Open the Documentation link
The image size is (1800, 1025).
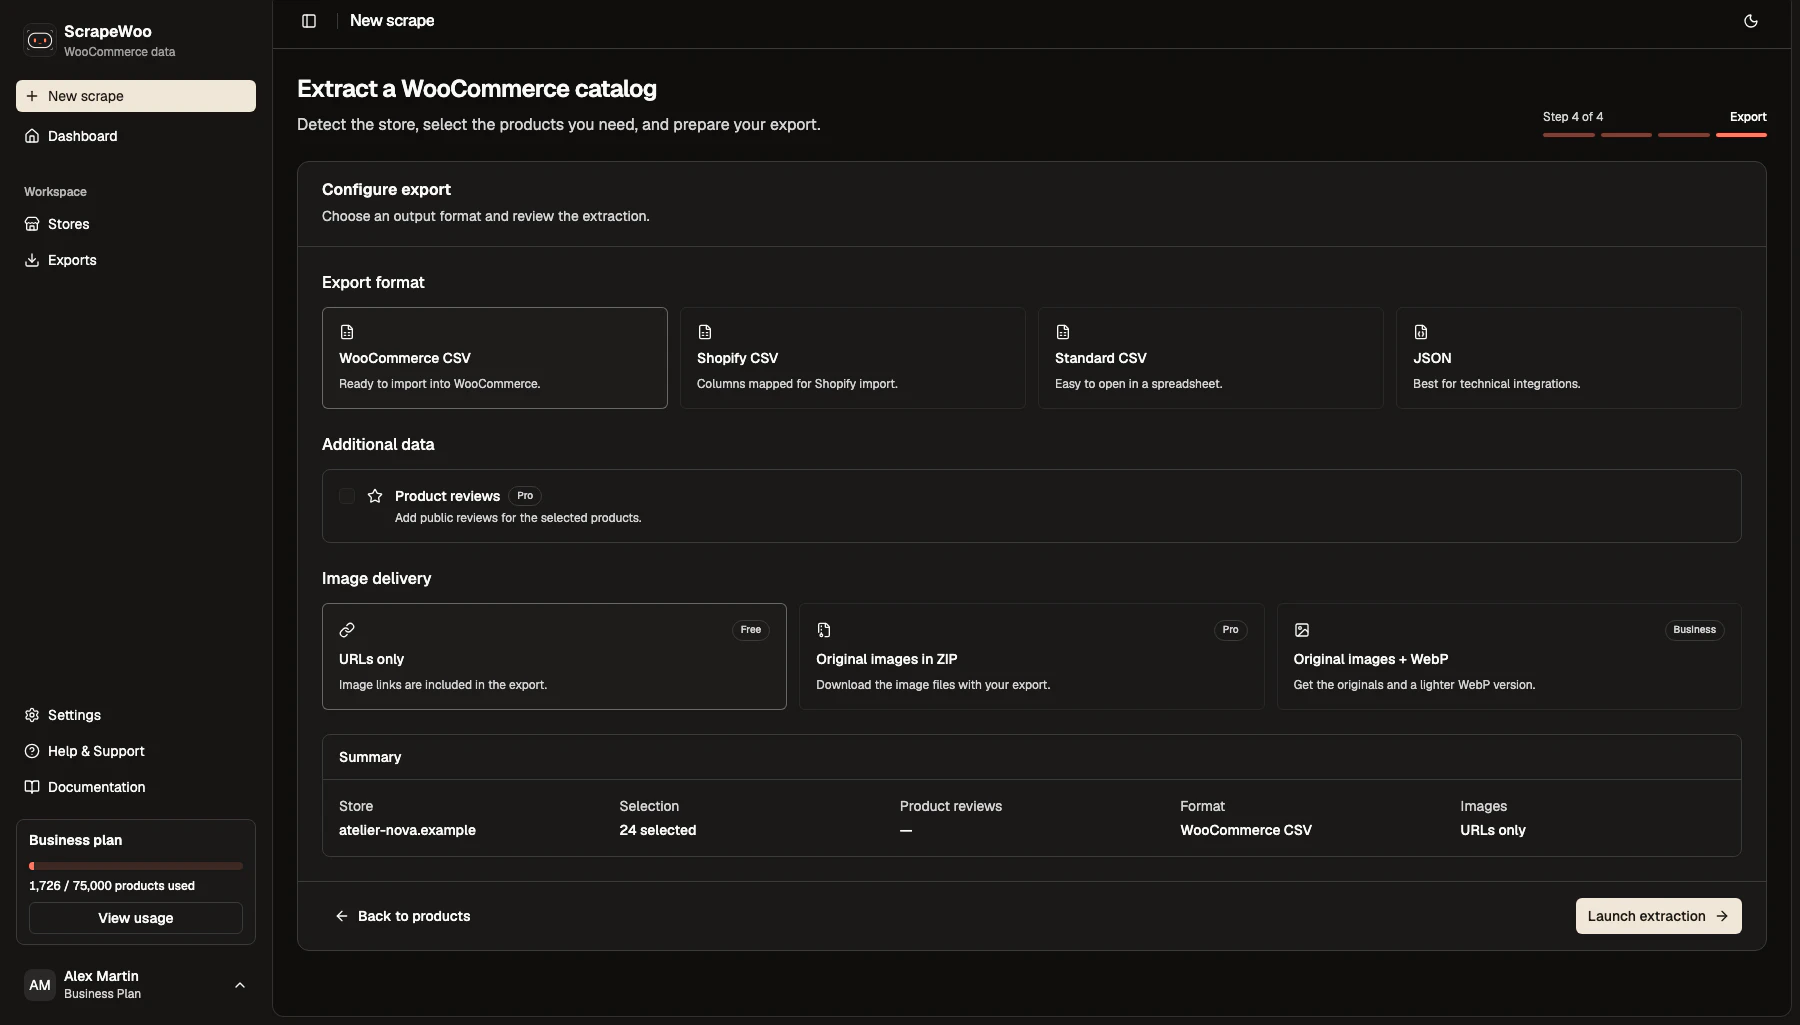136,787
